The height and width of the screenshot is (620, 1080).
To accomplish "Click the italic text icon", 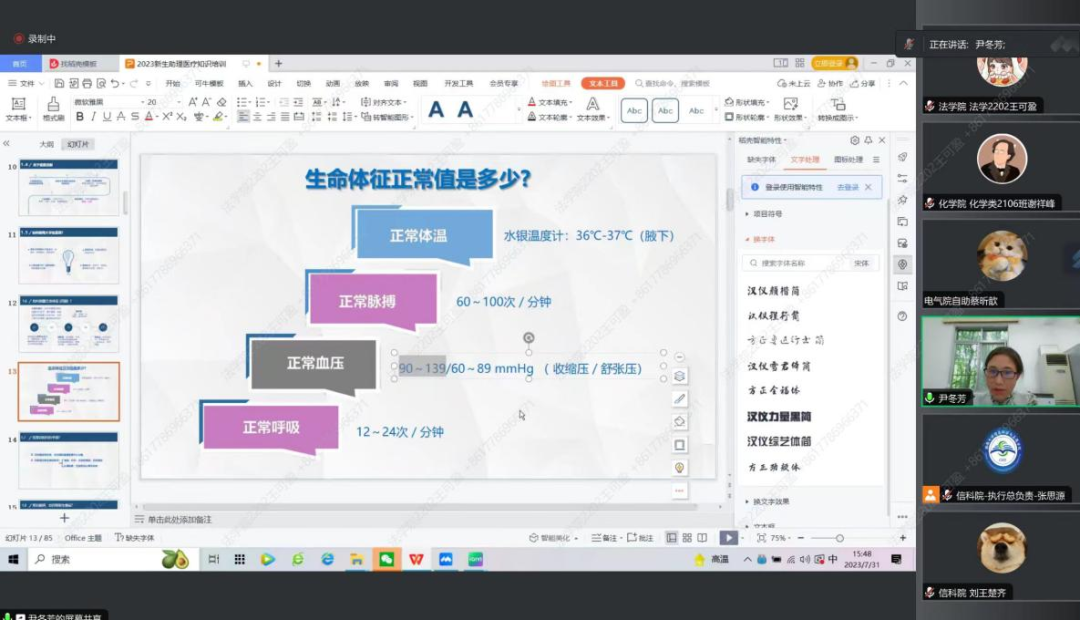I will [93, 117].
